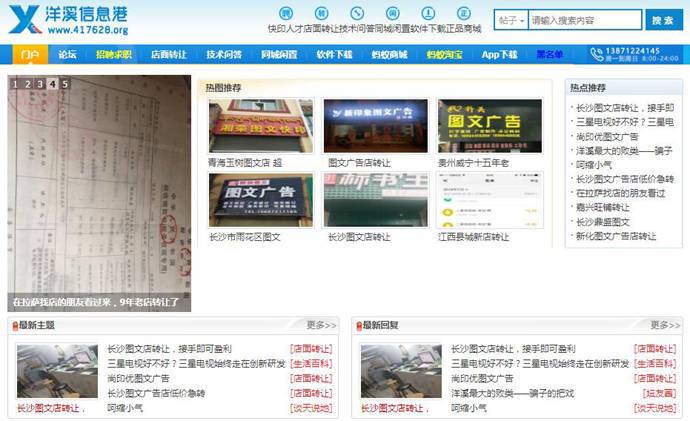Screen dimensions: 690x421
Task: Open the 江西县城新店转让 thumbnail image
Action: click(x=475, y=200)
